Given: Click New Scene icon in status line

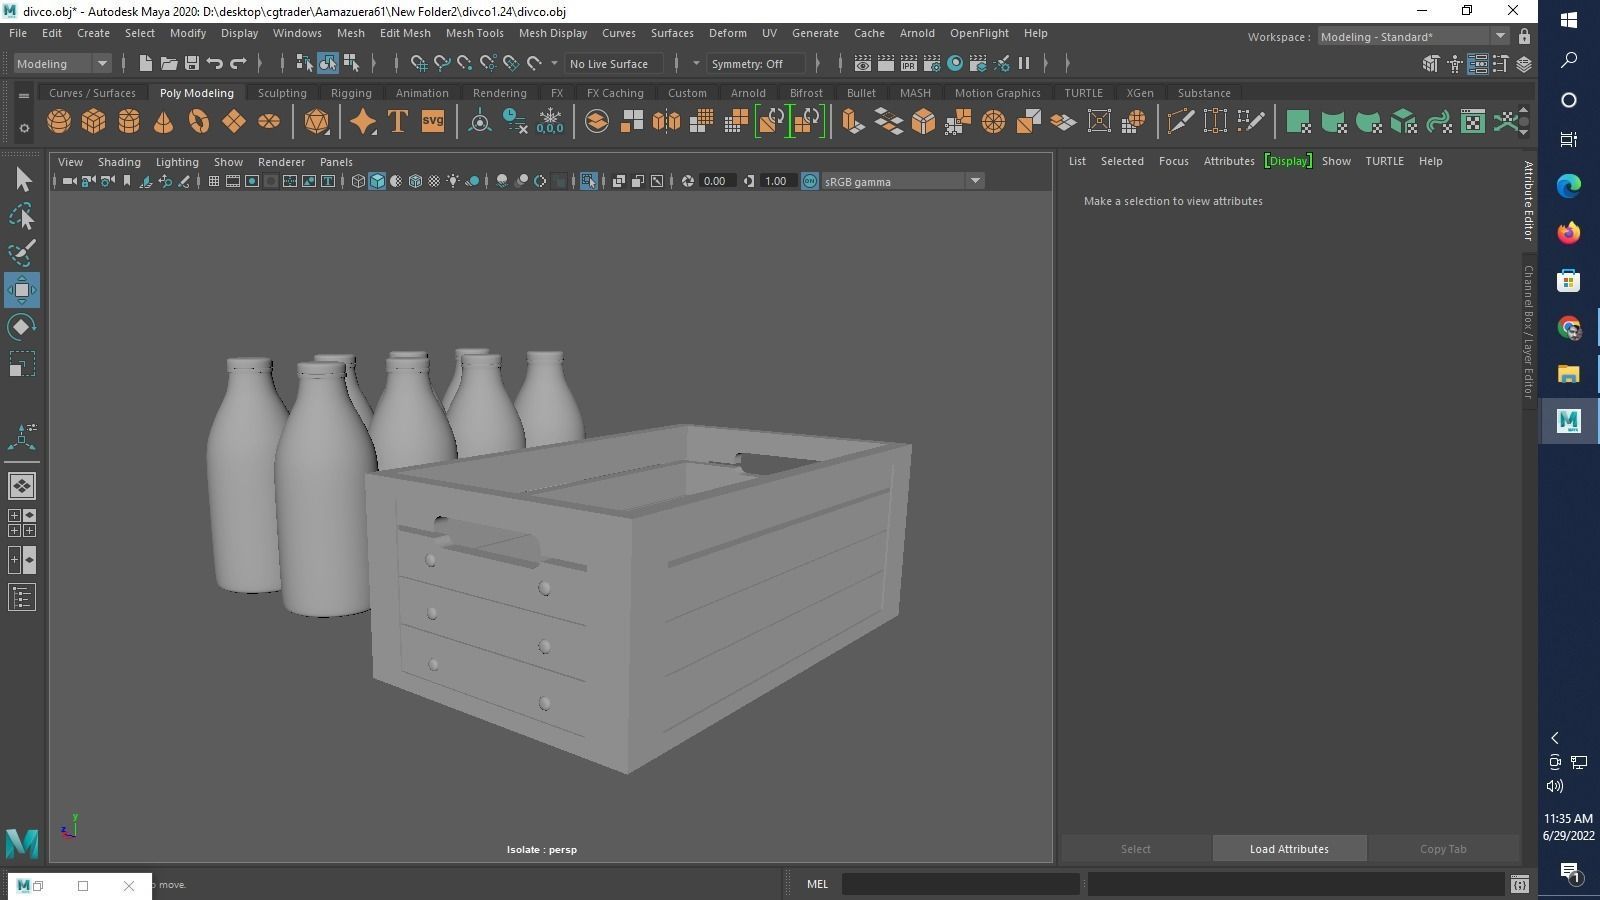Looking at the screenshot, I should [x=146, y=64].
